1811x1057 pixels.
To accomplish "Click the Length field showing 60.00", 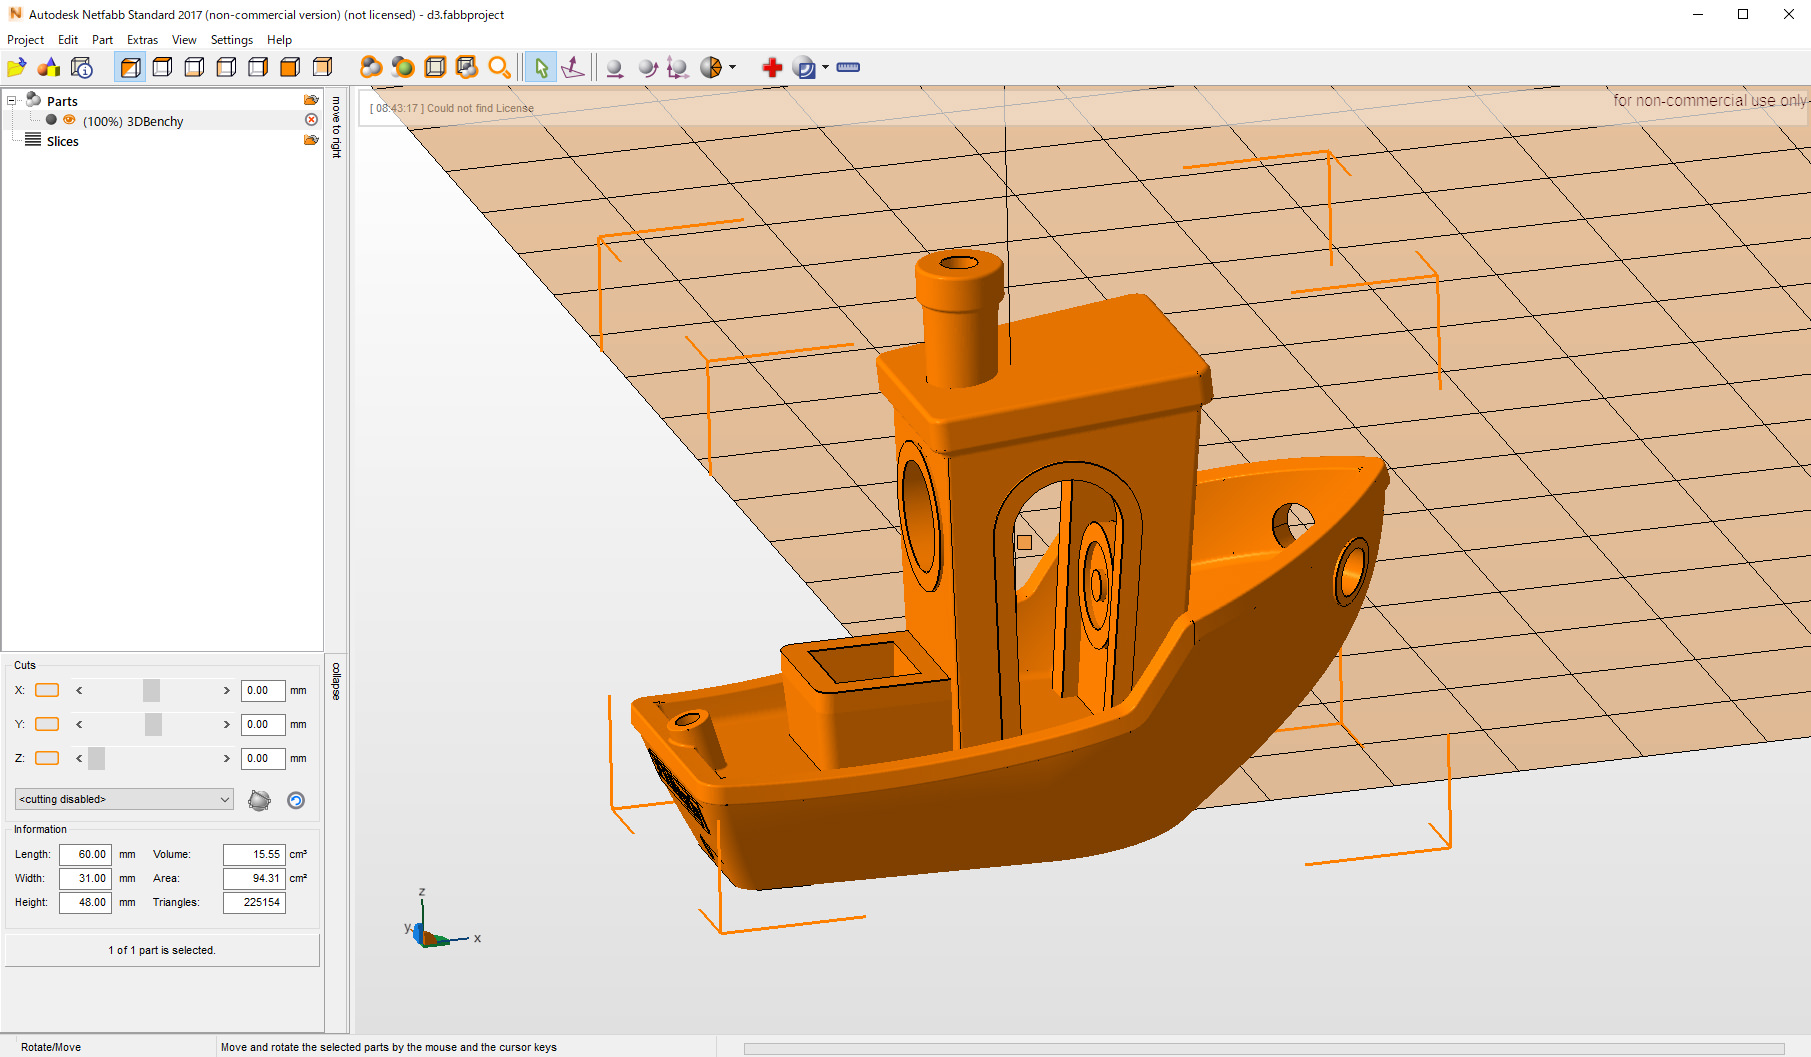I will click(85, 854).
